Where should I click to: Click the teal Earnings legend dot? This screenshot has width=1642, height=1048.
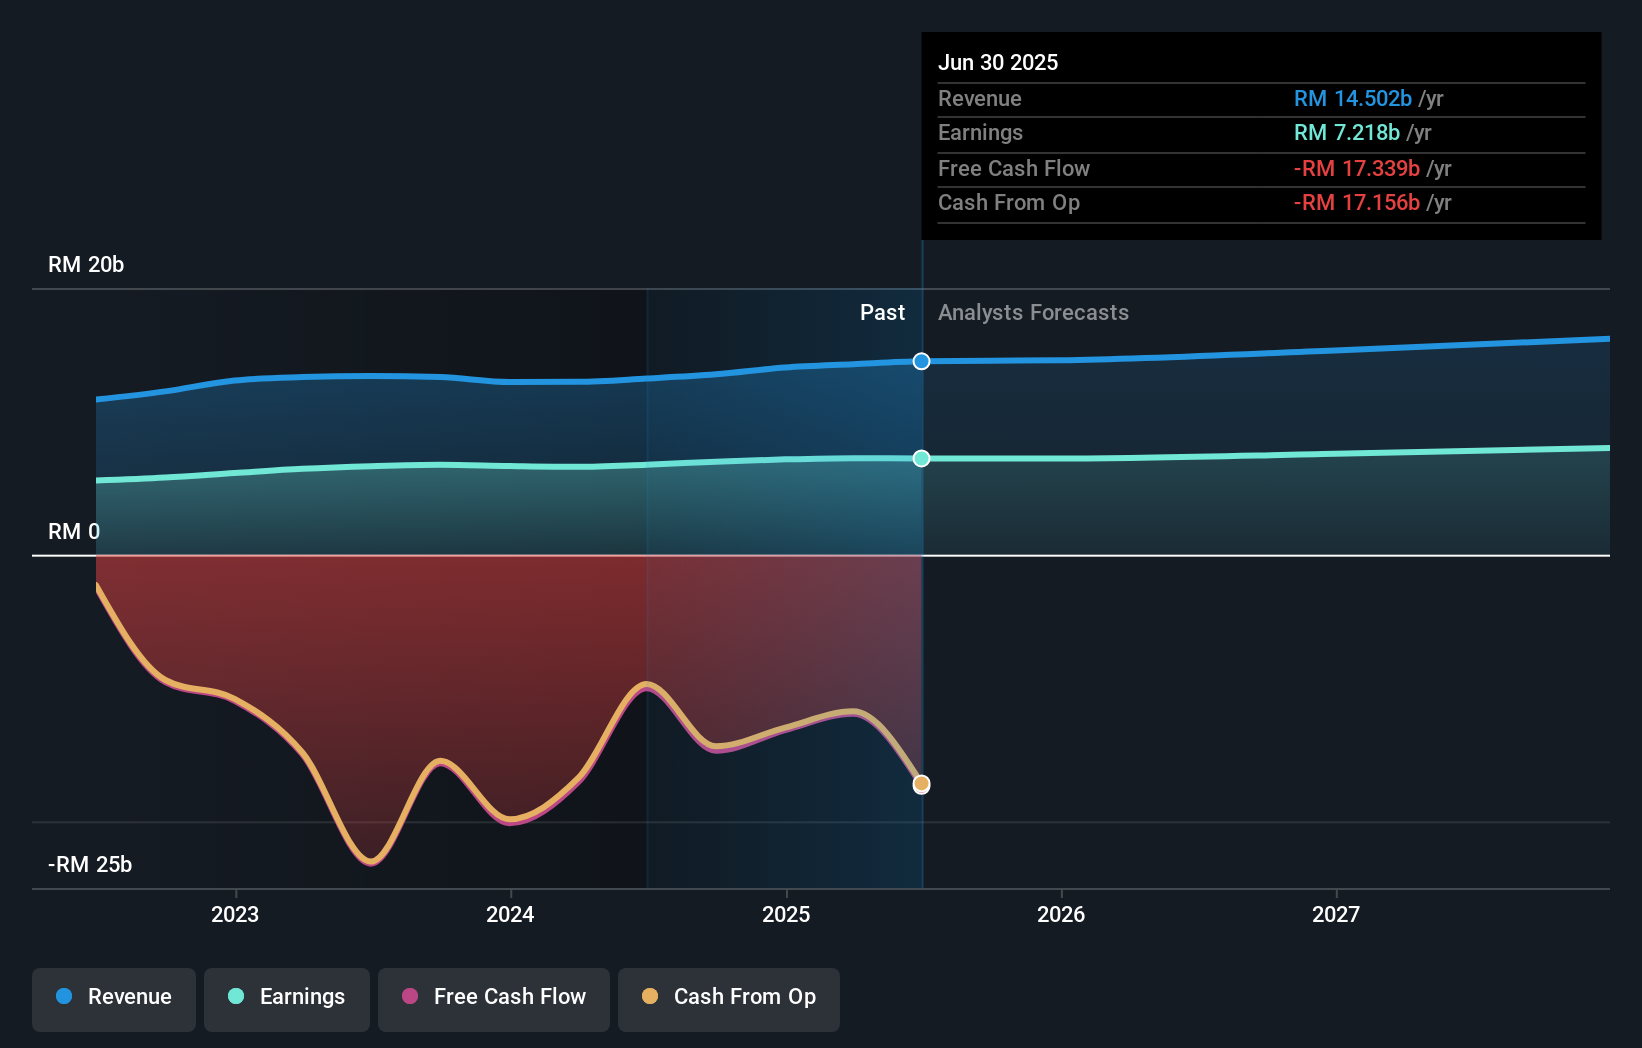(236, 996)
